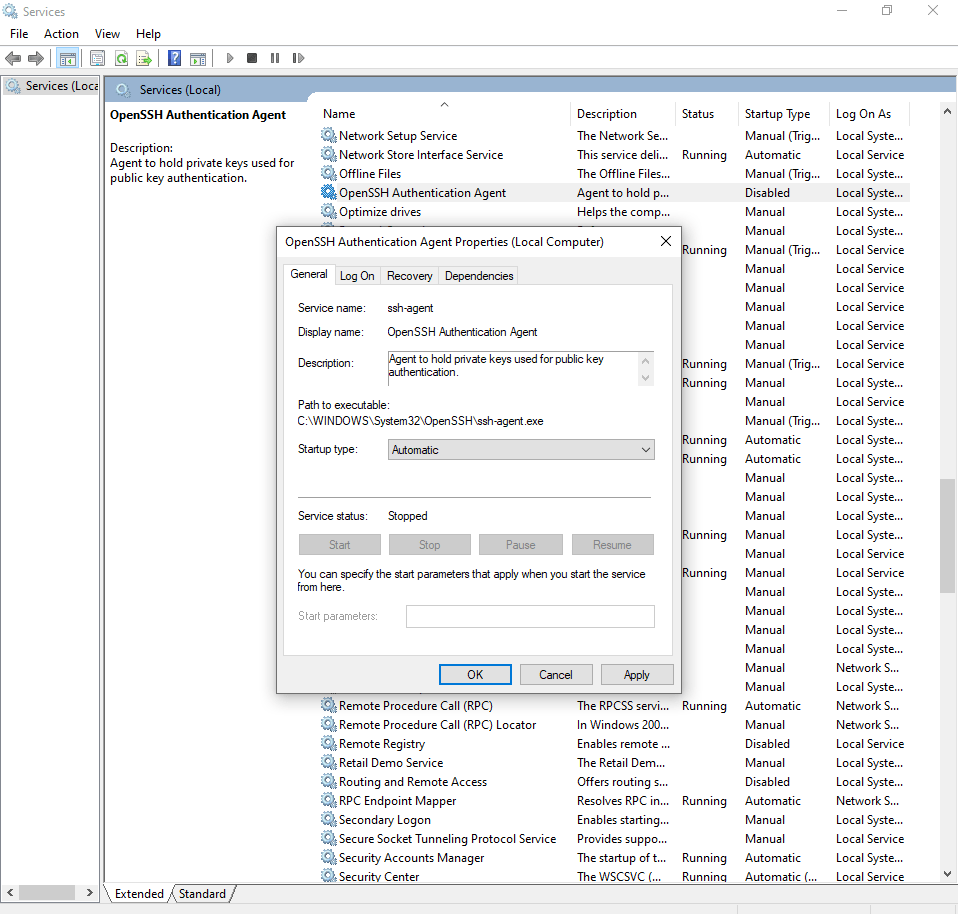958x914 pixels.
Task: Click into the Start parameters field
Action: click(x=530, y=616)
